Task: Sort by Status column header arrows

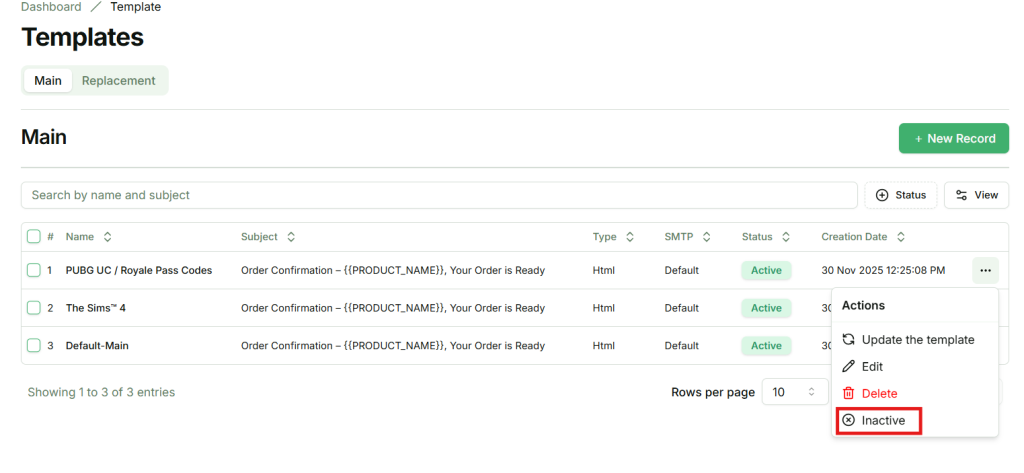Action: (x=786, y=237)
